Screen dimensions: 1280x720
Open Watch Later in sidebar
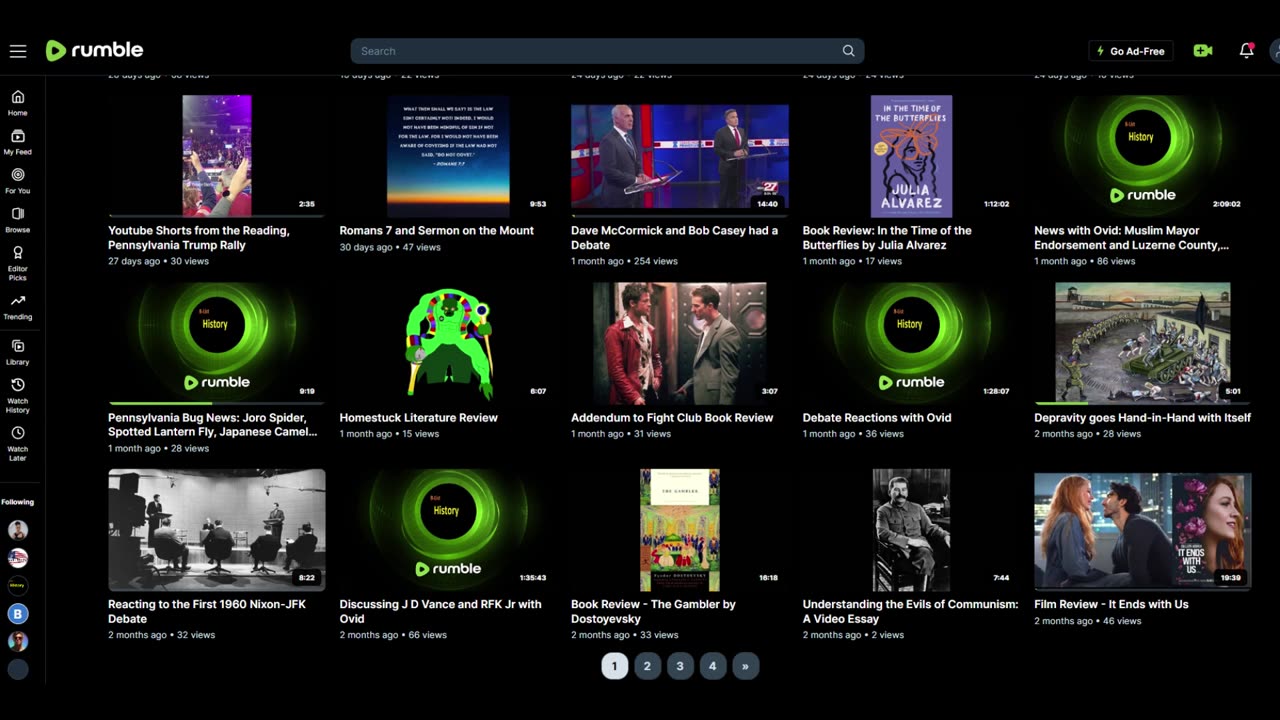tap(18, 443)
